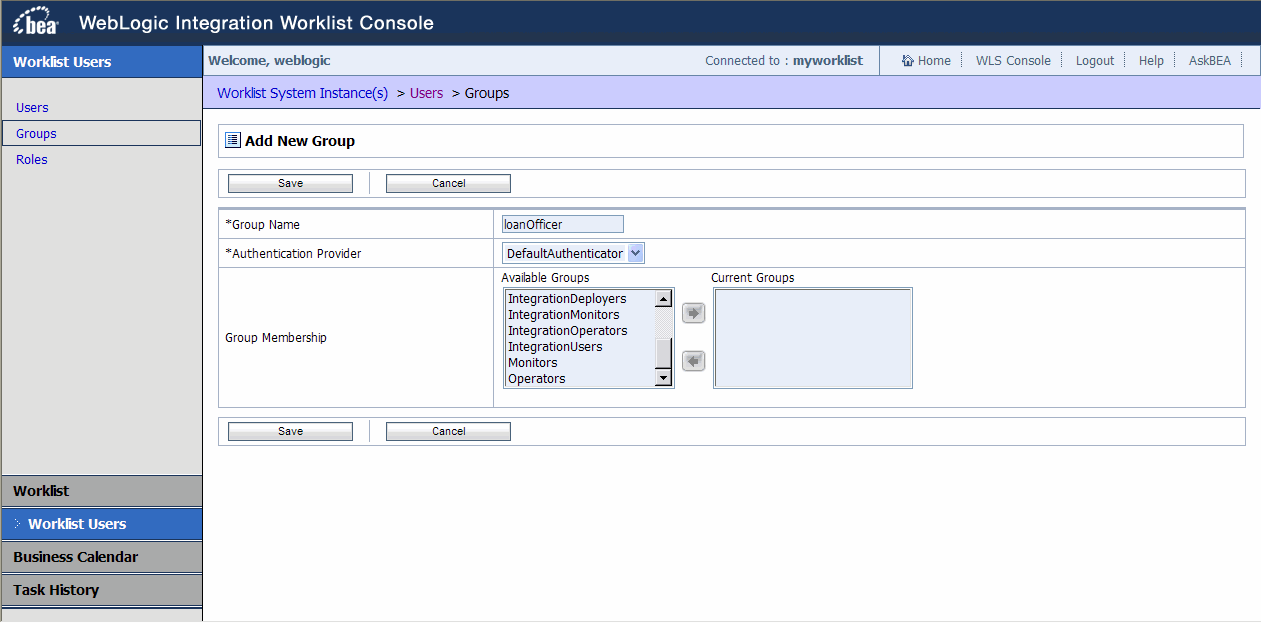Click the Logout link
Image resolution: width=1261 pixels, height=623 pixels.
(1095, 61)
